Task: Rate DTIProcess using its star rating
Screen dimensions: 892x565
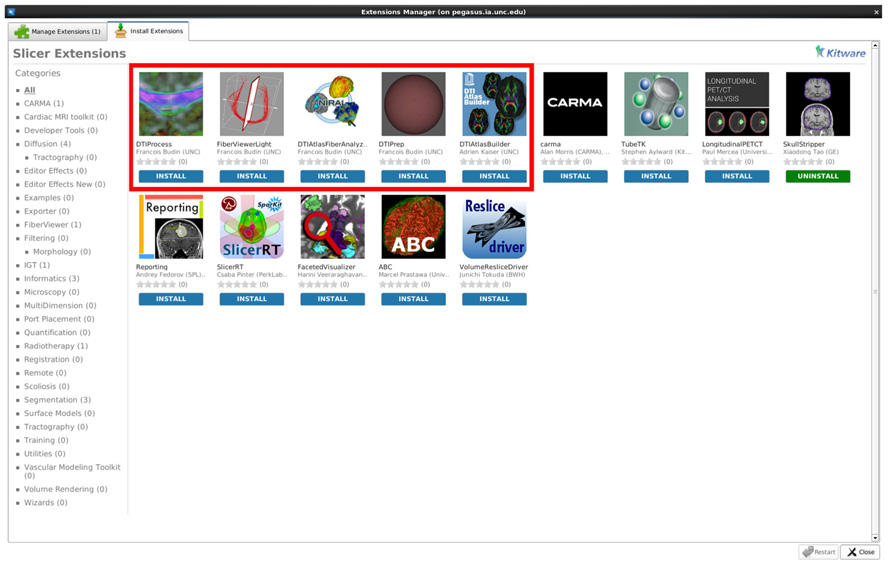Action: coord(156,162)
